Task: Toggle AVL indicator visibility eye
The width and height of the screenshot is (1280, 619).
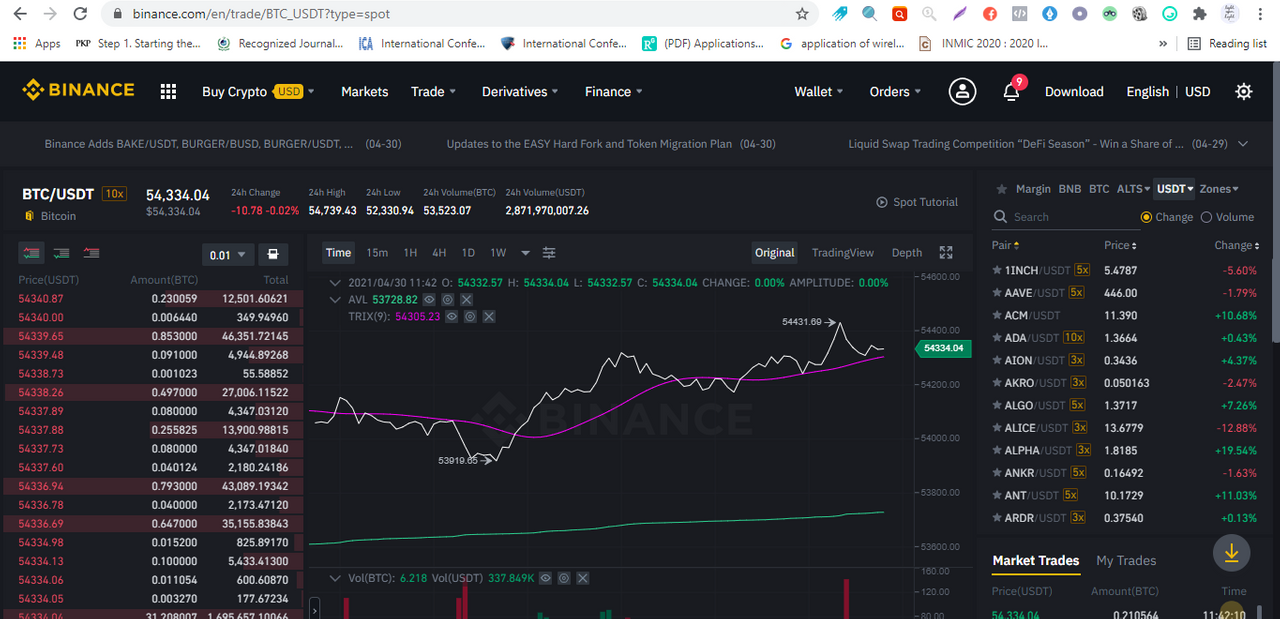Action: [x=429, y=300]
